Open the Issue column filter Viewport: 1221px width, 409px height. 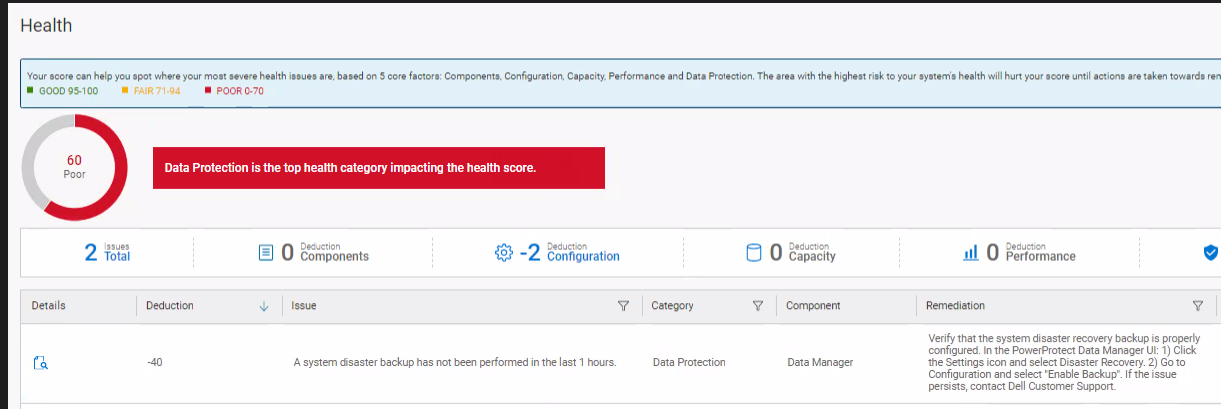[623, 306]
